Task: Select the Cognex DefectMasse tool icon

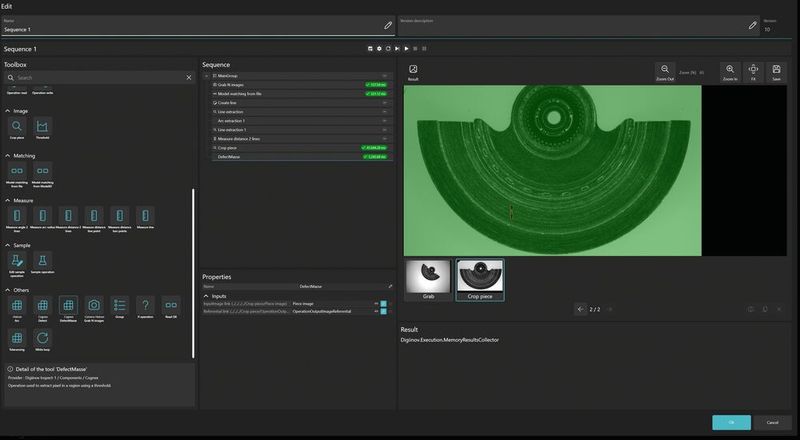Action: (x=68, y=308)
